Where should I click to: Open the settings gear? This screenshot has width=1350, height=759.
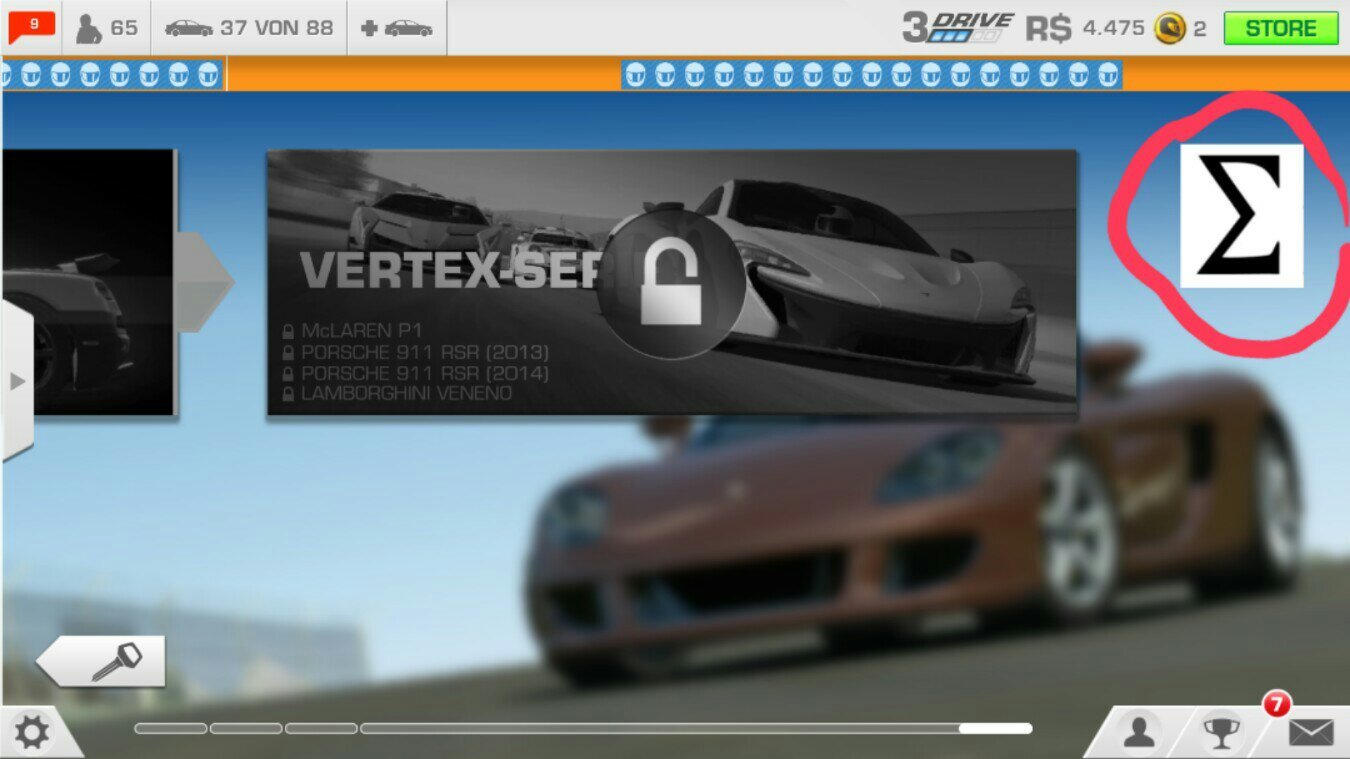[x=30, y=734]
